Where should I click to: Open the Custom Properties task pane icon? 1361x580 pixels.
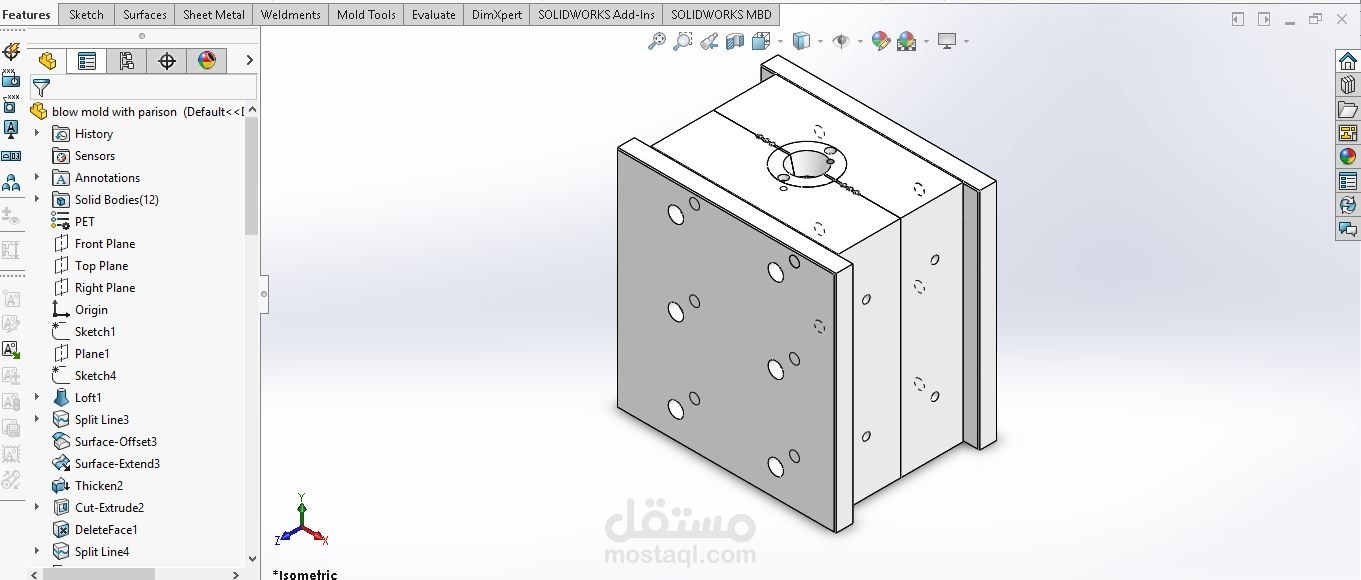[x=1348, y=181]
